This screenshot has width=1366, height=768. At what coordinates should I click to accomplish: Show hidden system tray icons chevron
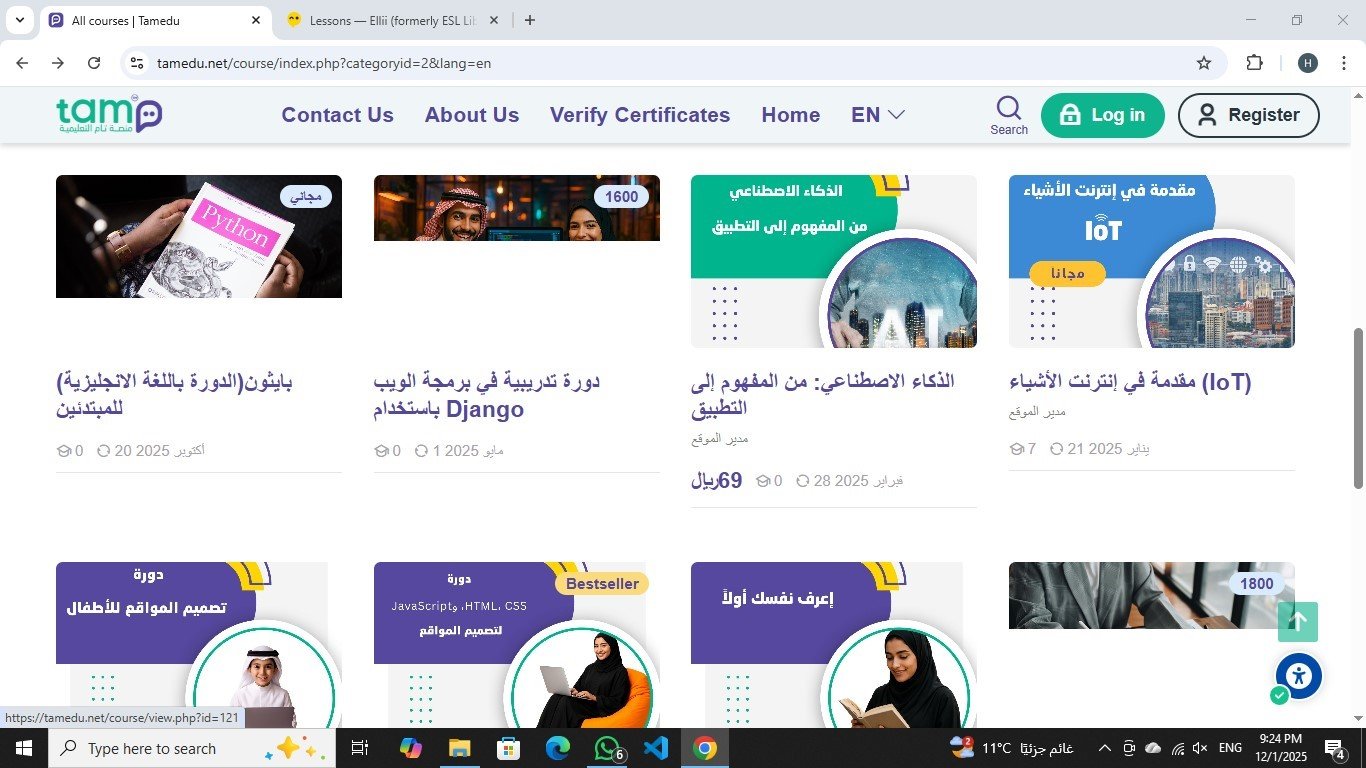1104,748
